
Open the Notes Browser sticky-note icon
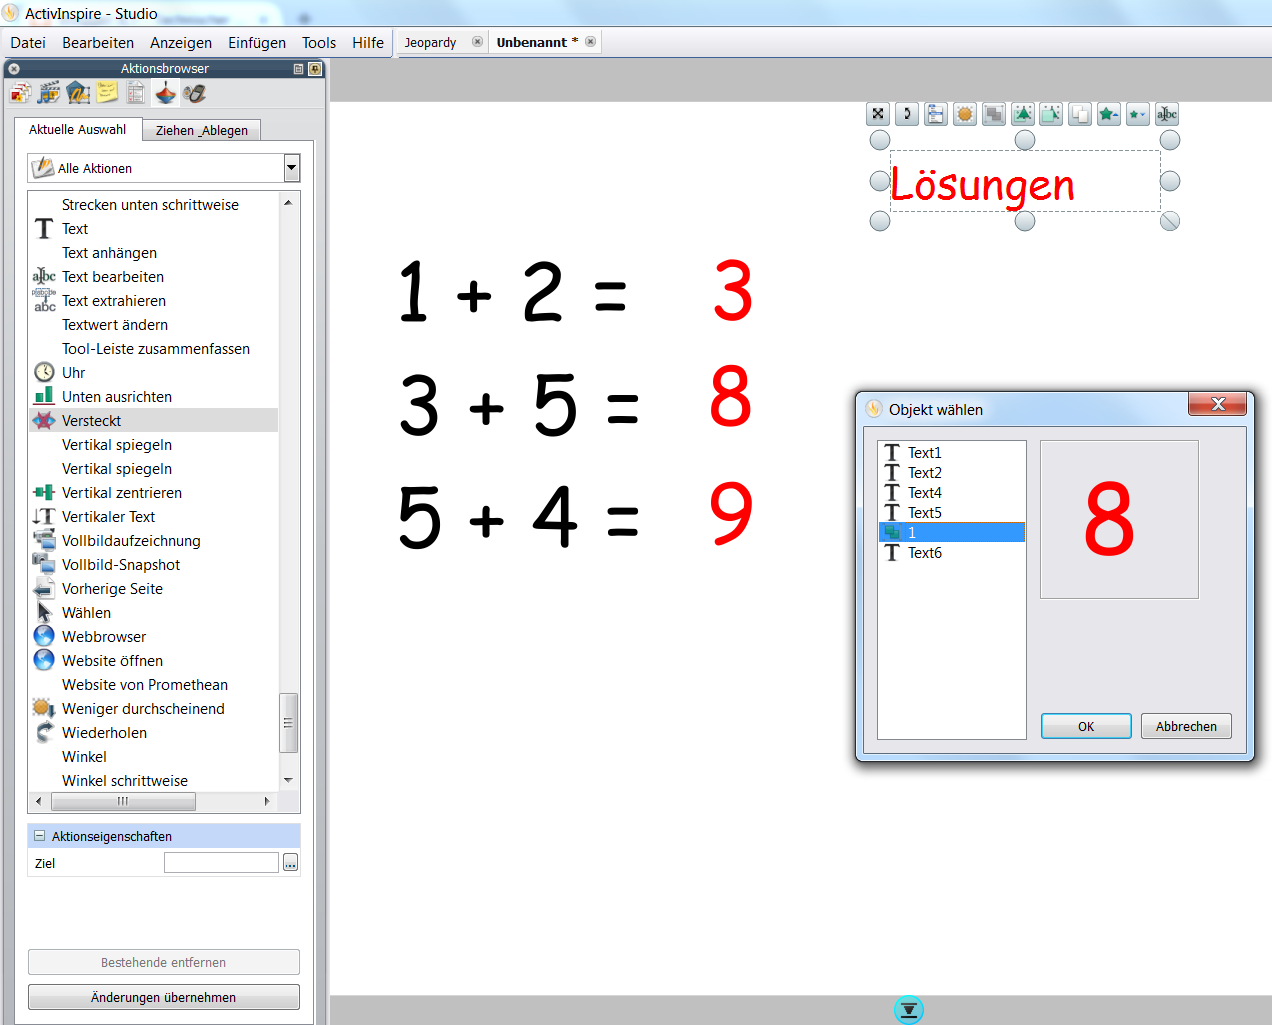coord(107,93)
